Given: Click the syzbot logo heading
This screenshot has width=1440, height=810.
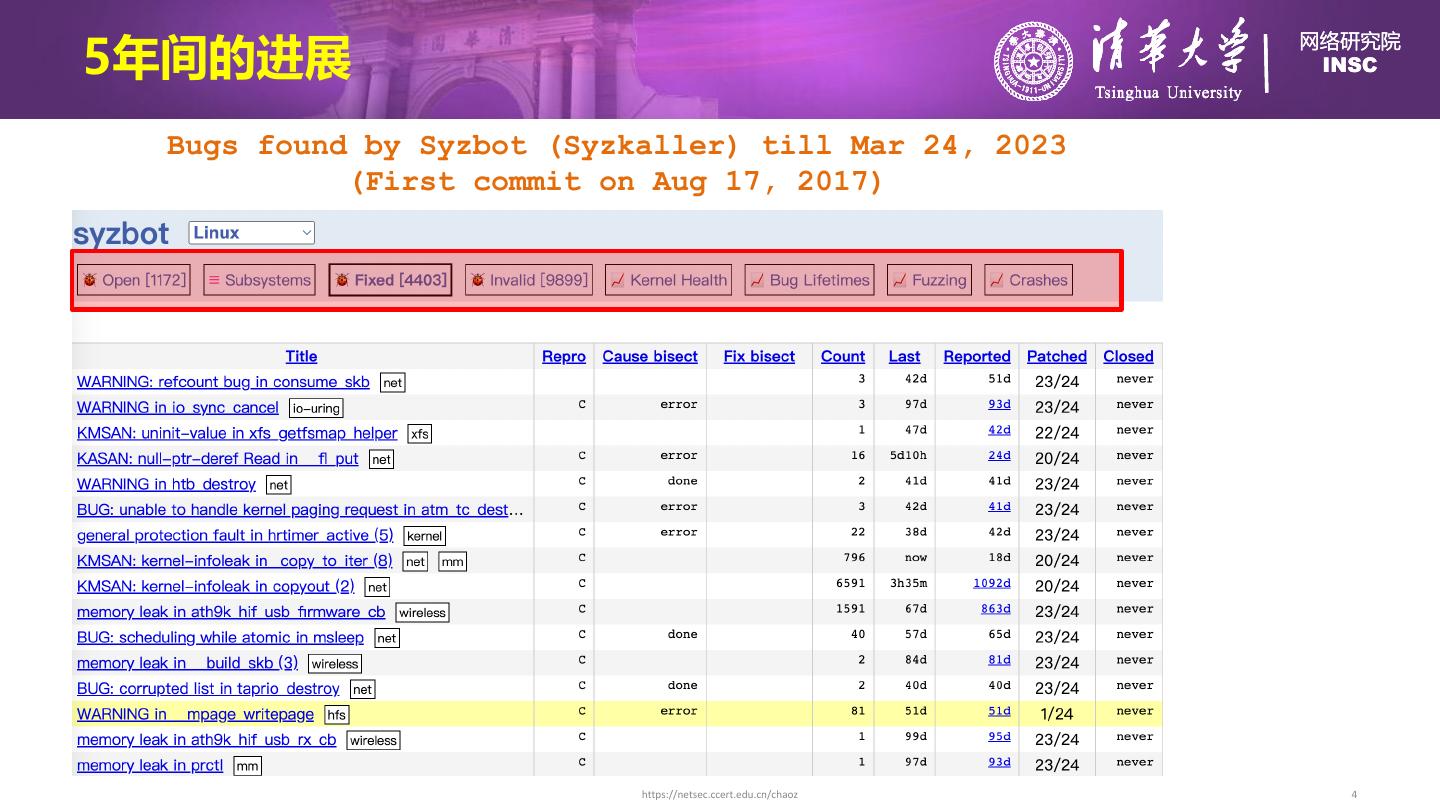Looking at the screenshot, I should click(121, 234).
